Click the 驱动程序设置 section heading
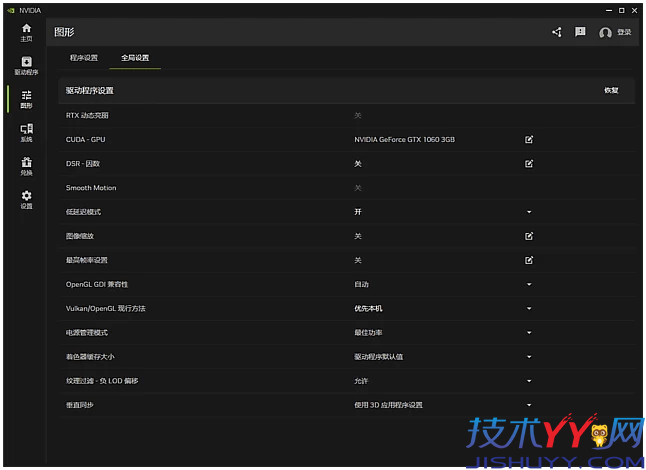 coord(90,91)
